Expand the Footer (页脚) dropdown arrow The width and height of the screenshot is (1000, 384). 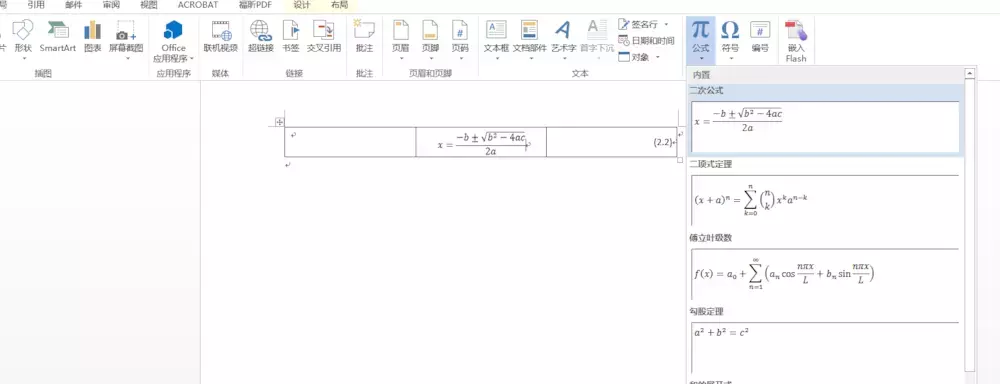[x=430, y=59]
